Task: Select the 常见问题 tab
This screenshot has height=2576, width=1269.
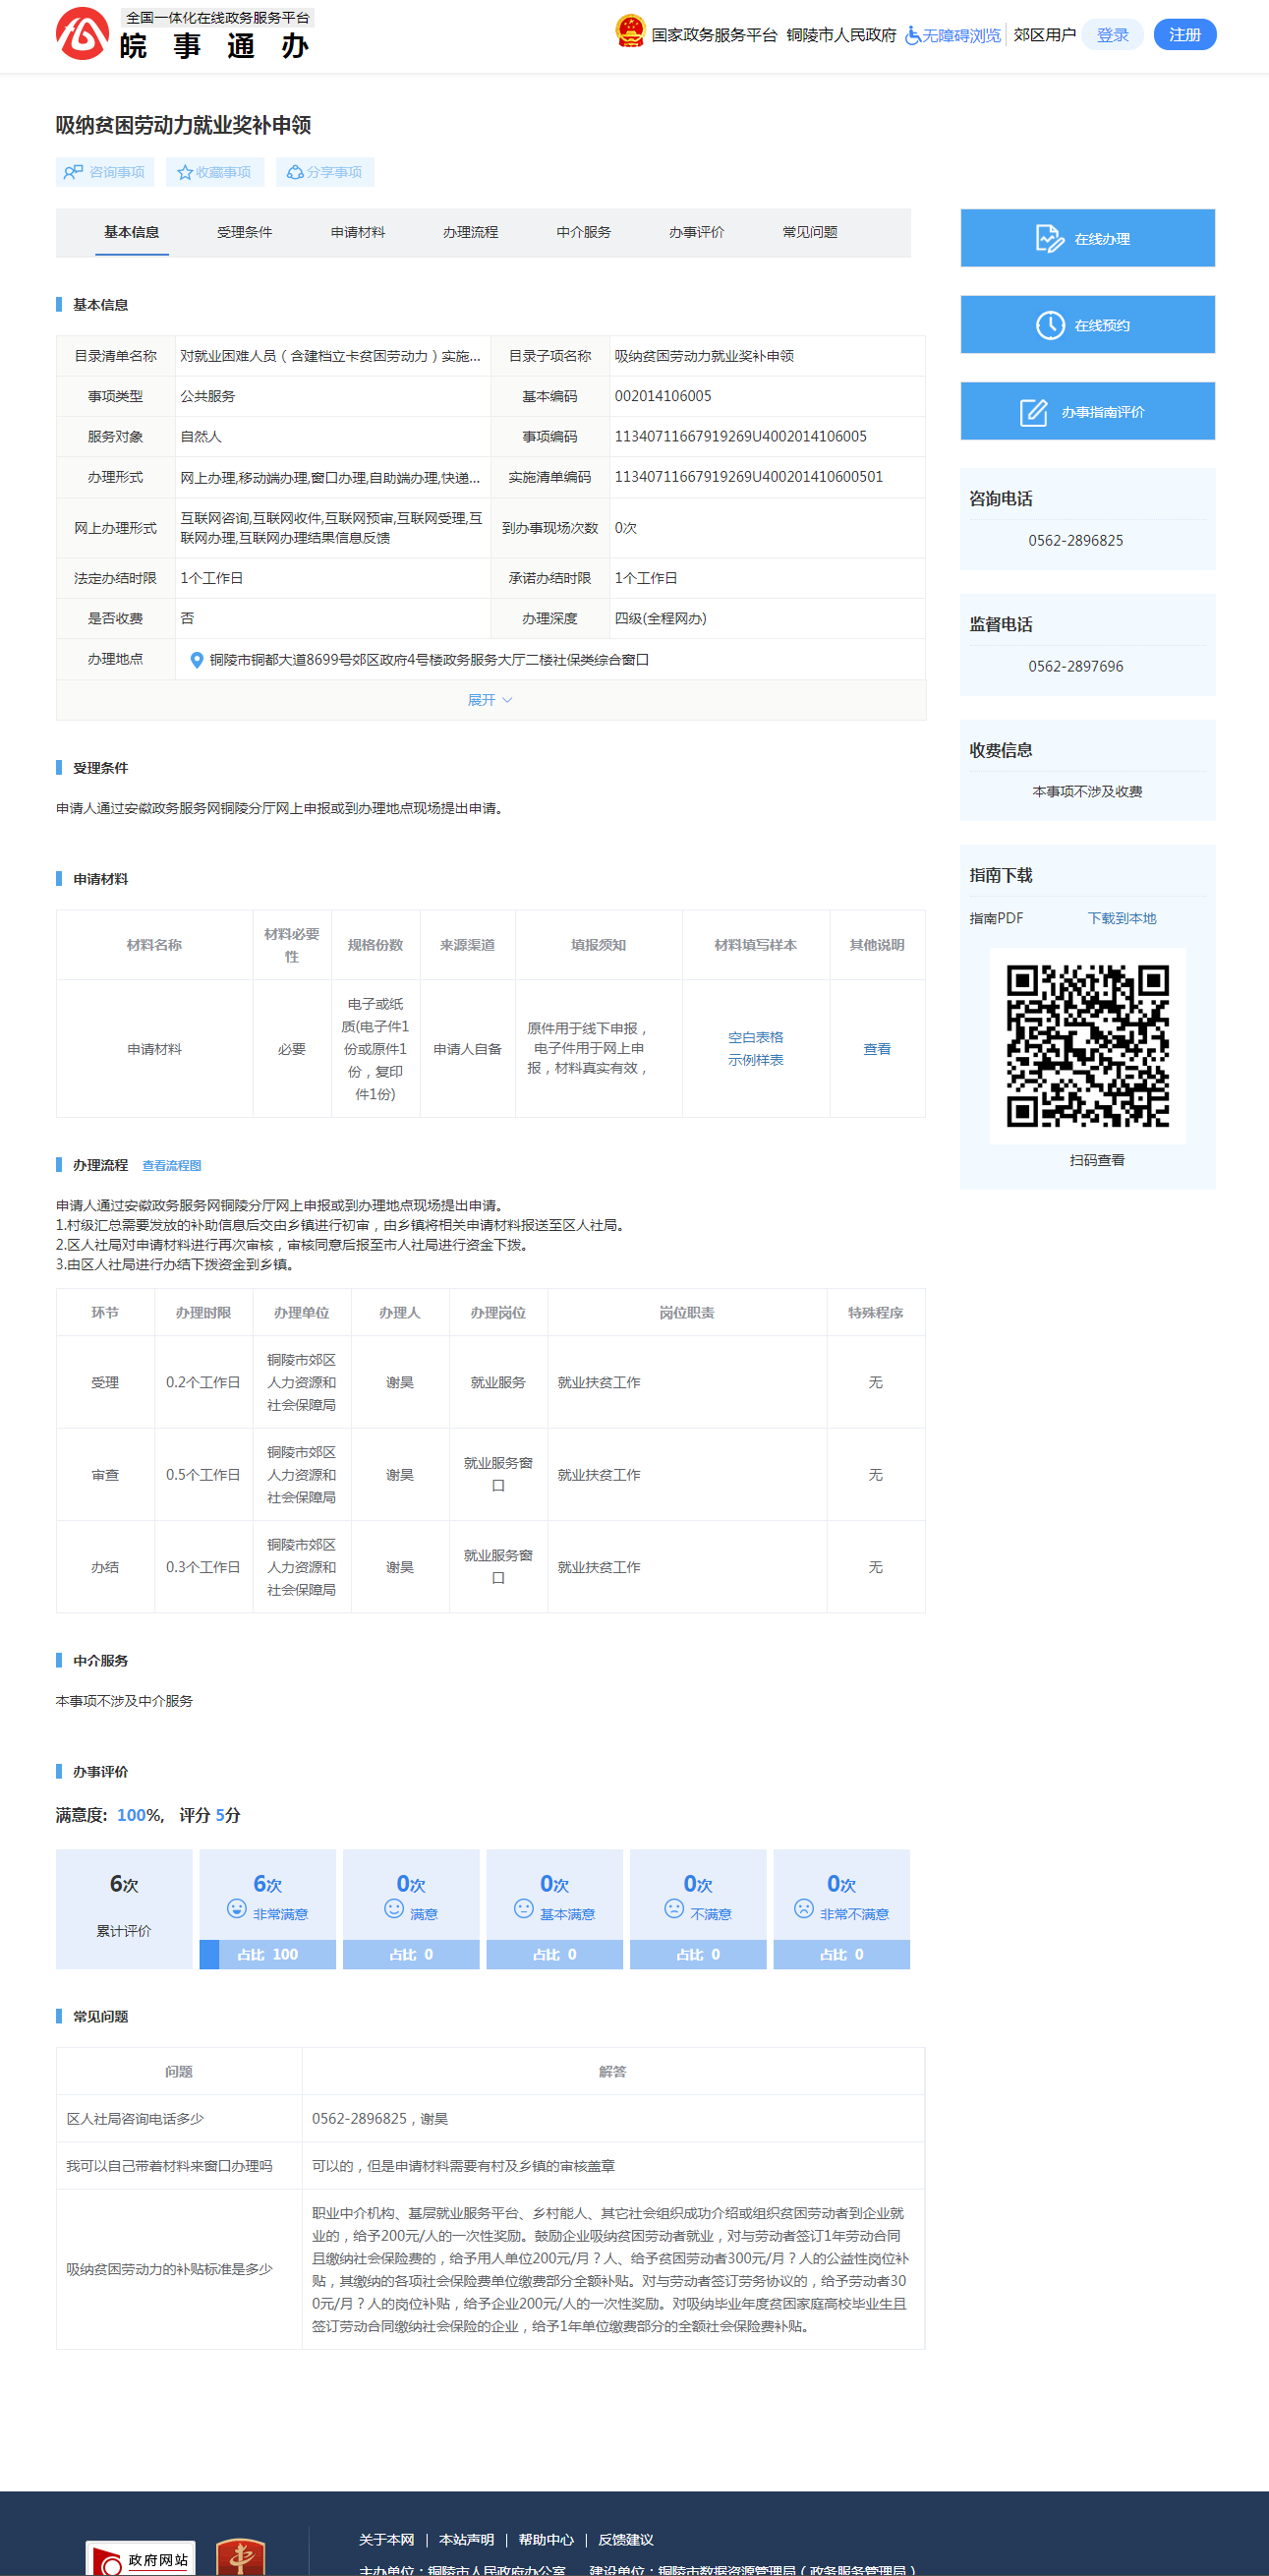Action: coord(809,232)
